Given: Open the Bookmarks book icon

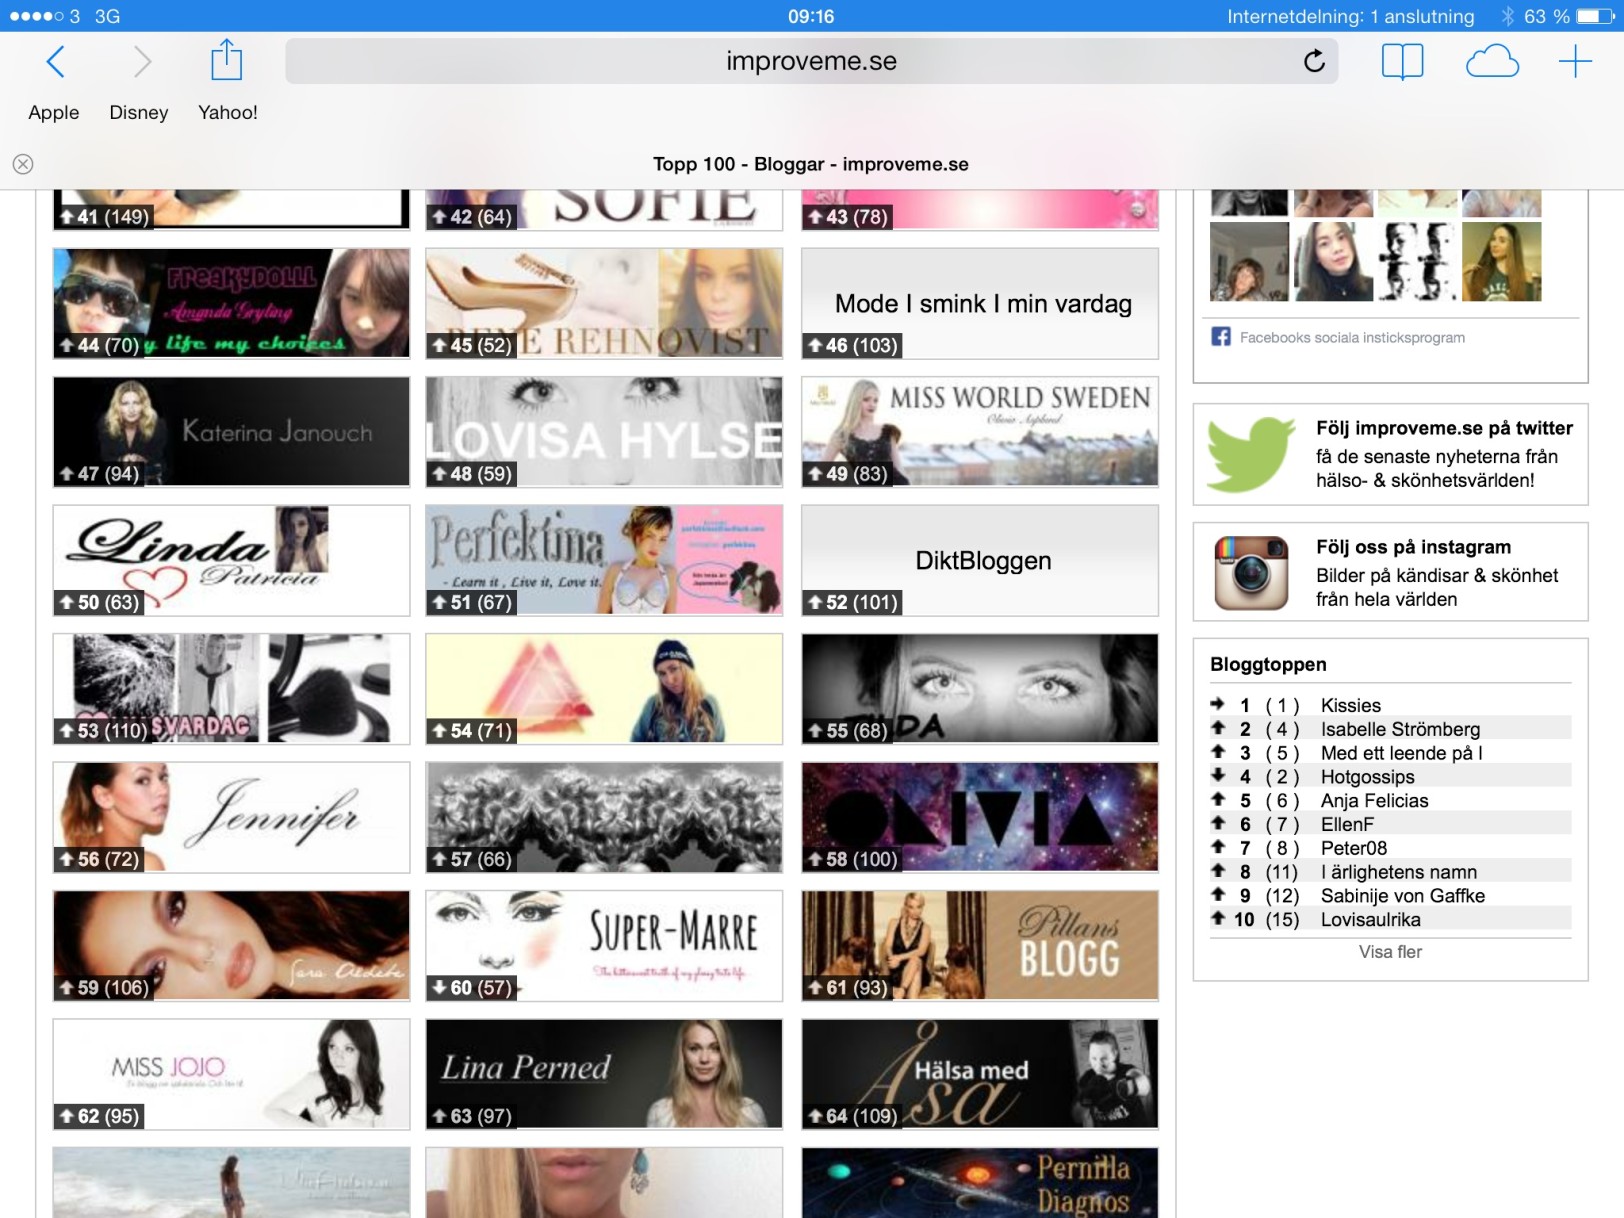Looking at the screenshot, I should [x=1402, y=62].
